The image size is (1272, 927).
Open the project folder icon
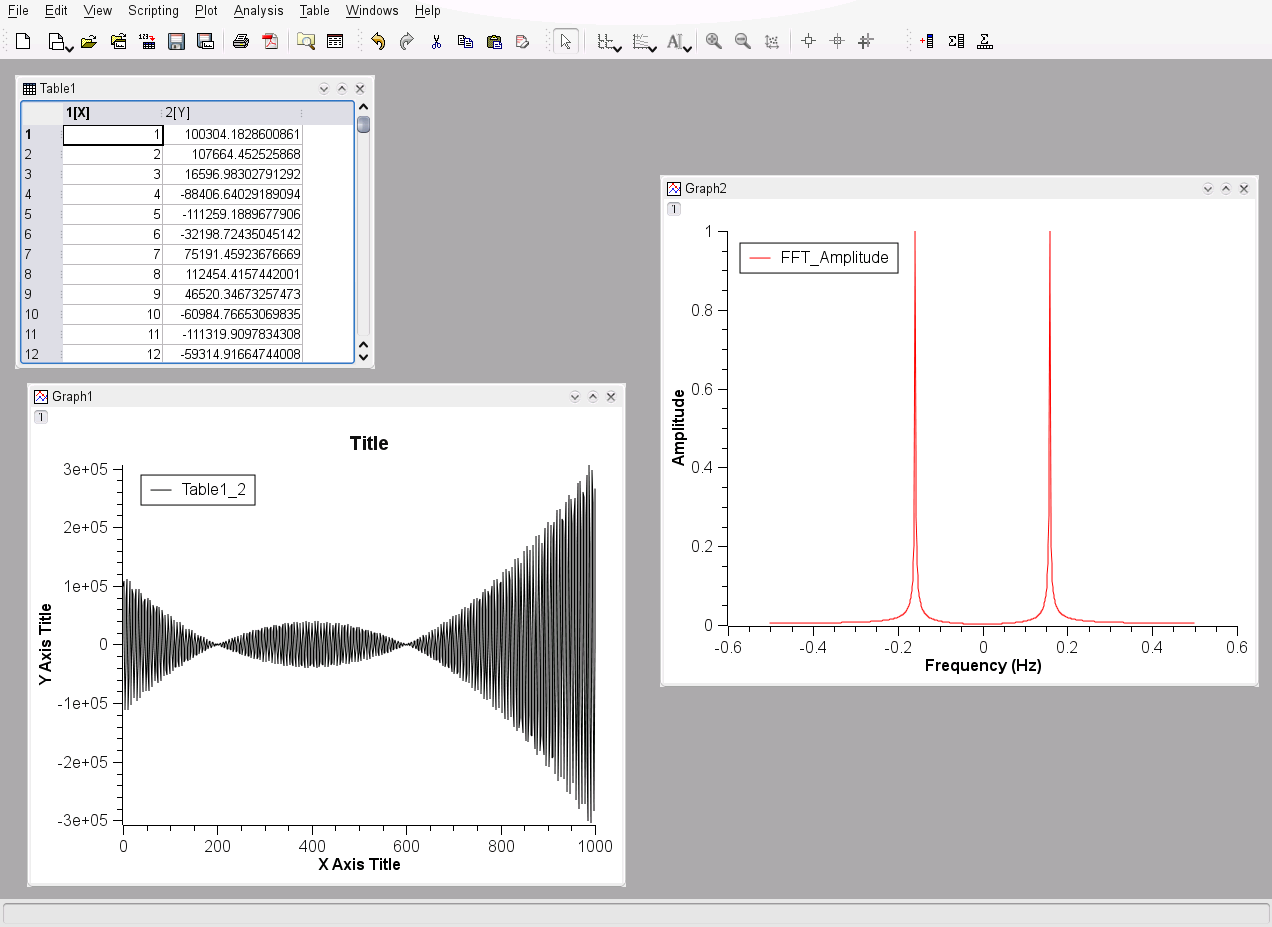click(x=89, y=41)
